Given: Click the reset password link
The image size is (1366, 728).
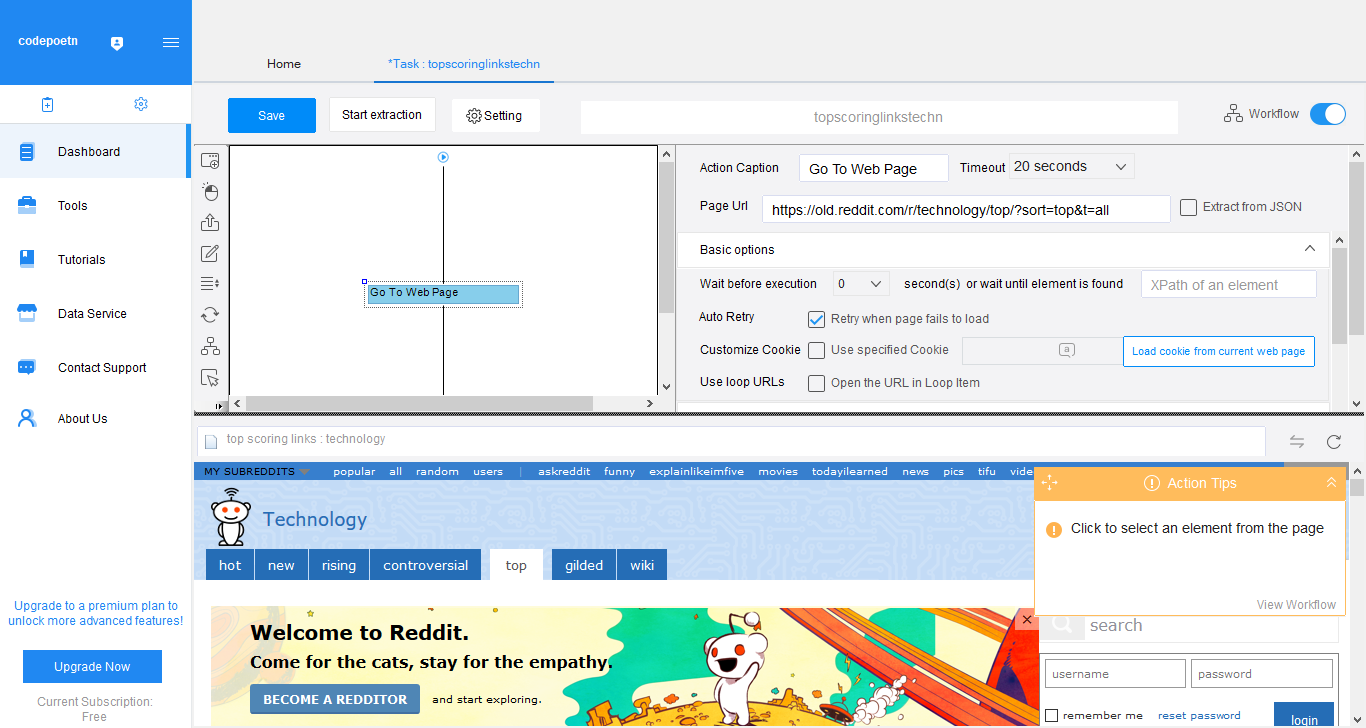Looking at the screenshot, I should pos(1199,716).
